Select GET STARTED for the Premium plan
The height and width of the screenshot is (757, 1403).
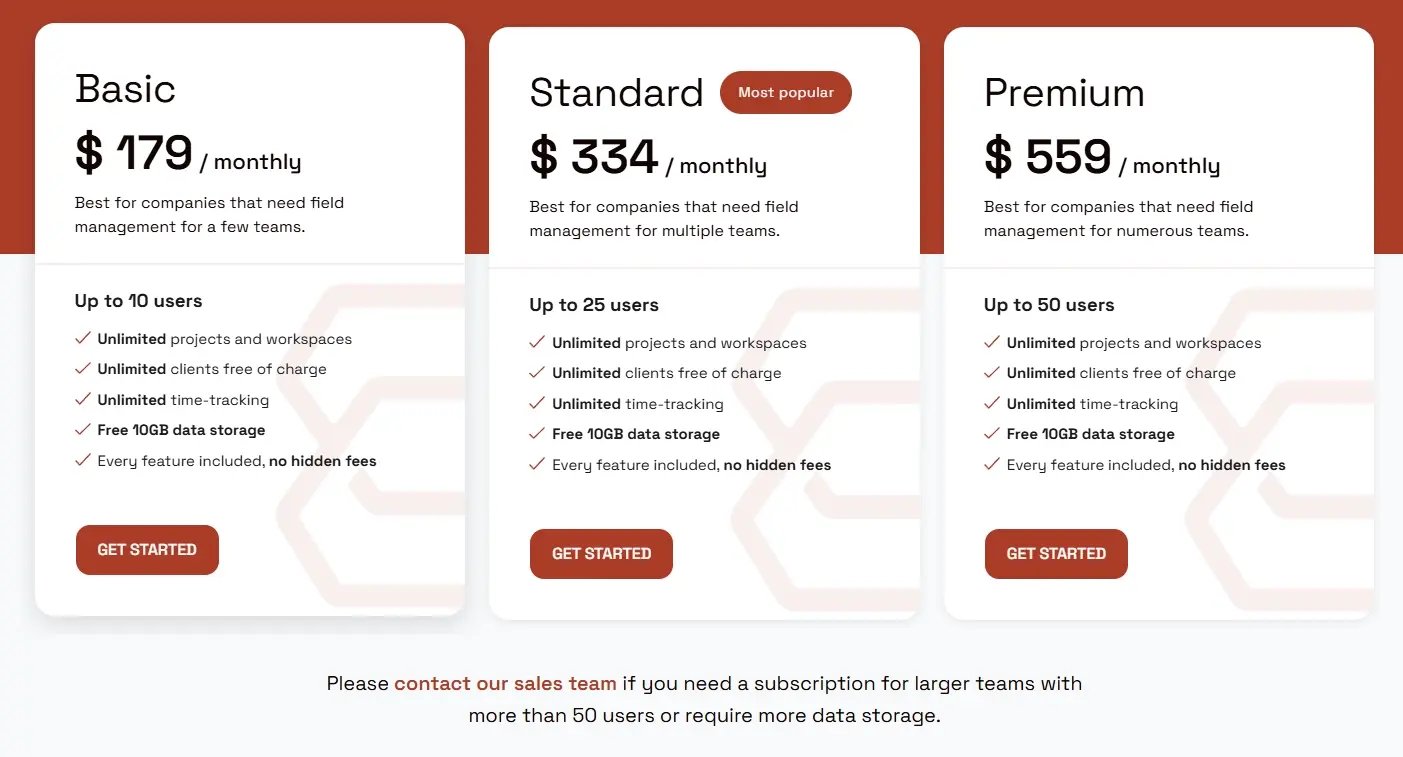[x=1056, y=553]
